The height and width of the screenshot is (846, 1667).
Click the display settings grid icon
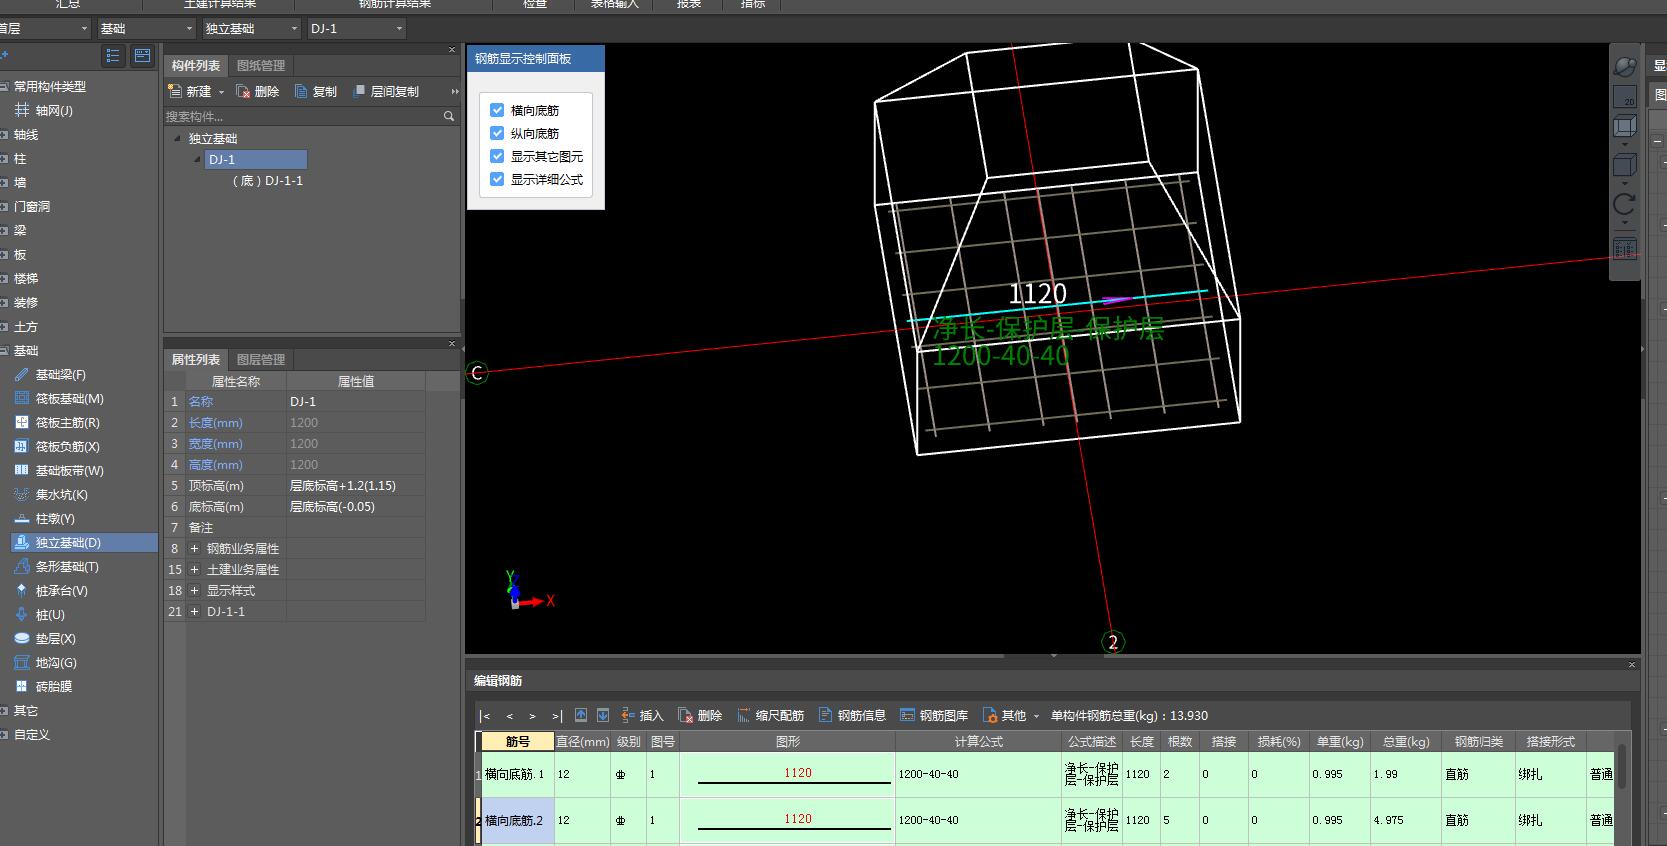pyautogui.click(x=1625, y=248)
